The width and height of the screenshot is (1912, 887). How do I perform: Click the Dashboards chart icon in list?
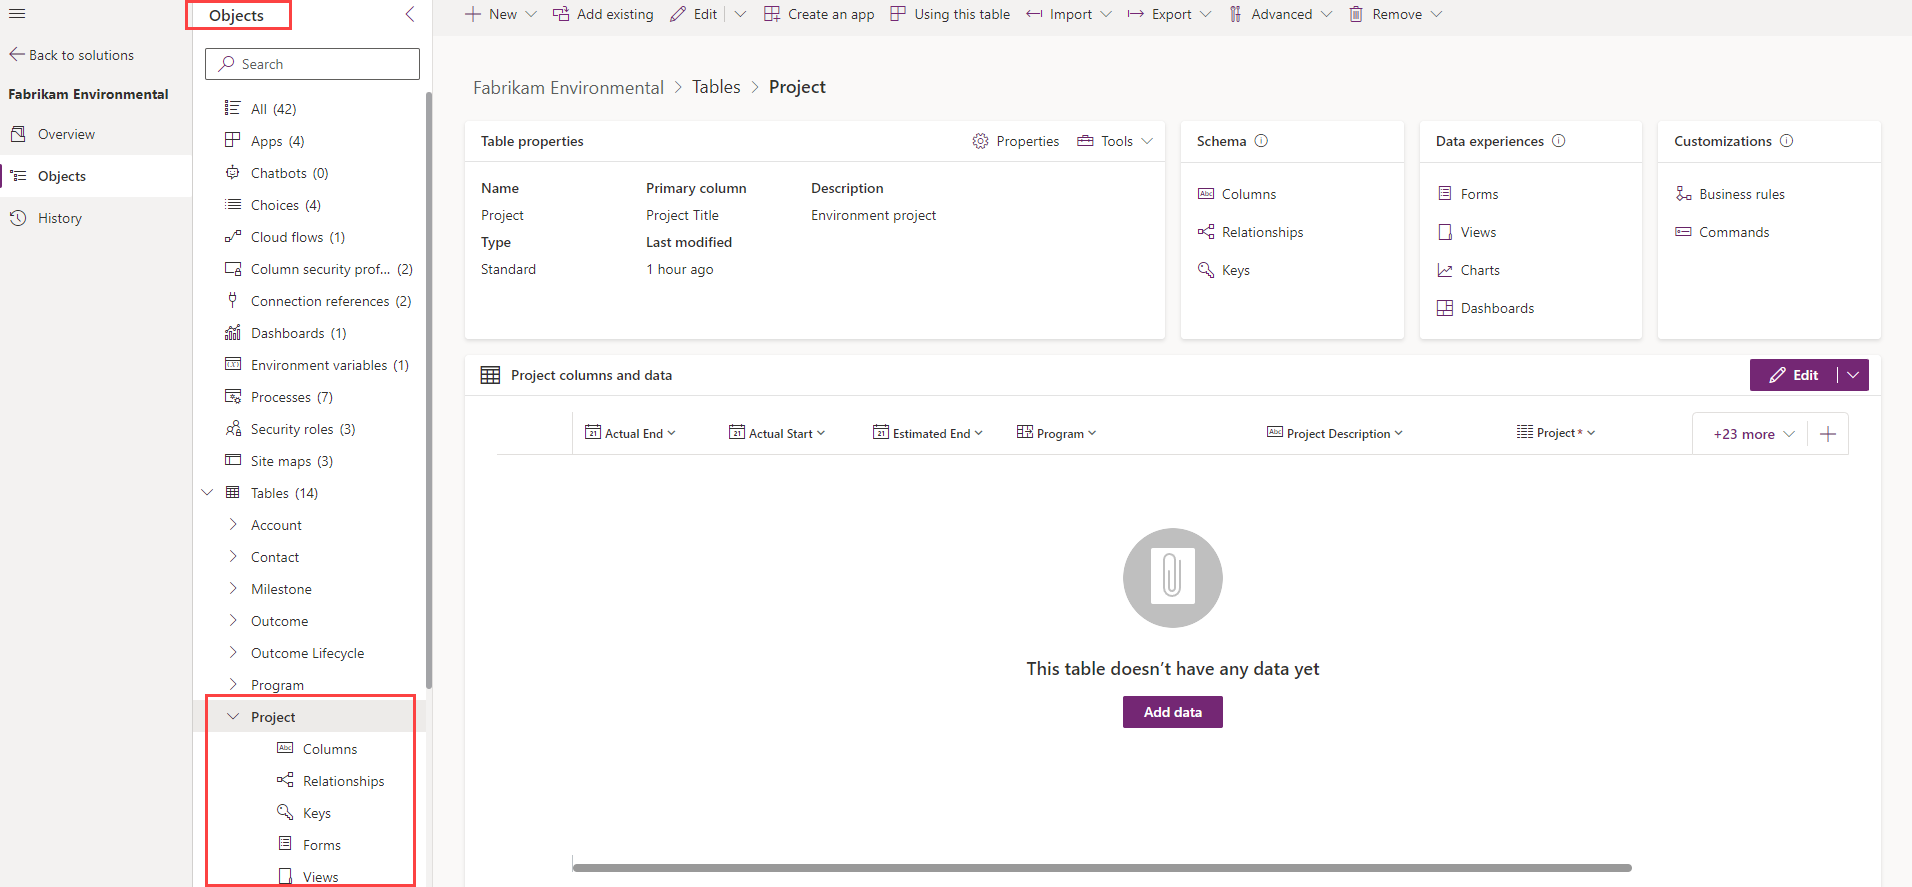pos(233,333)
